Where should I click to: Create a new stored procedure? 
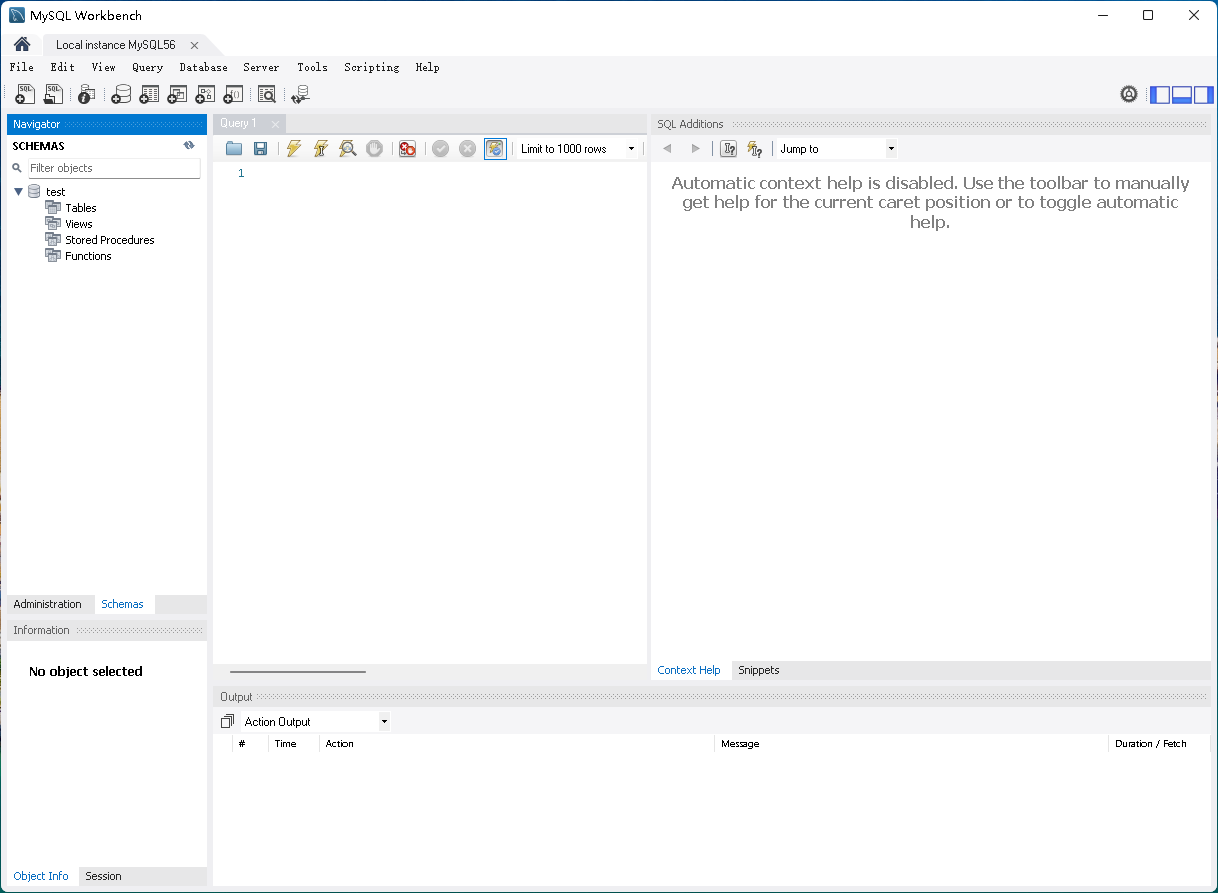tap(205, 93)
